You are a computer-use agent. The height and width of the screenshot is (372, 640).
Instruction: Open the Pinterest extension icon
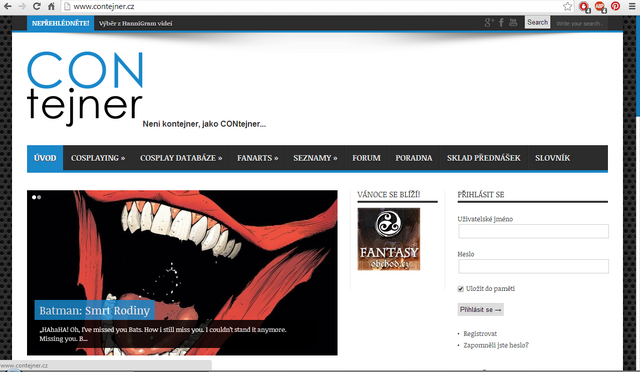615,6
